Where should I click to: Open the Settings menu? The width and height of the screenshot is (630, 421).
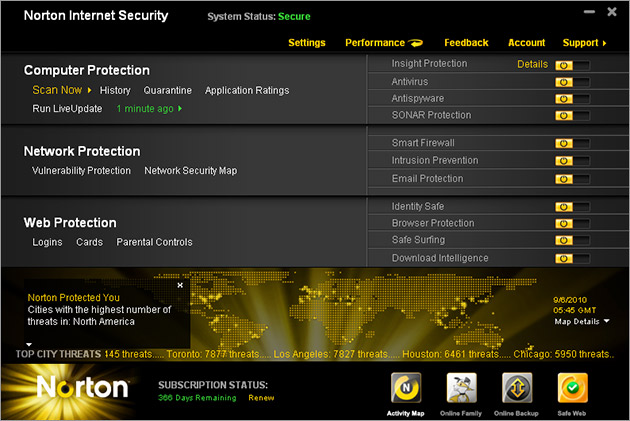(307, 43)
